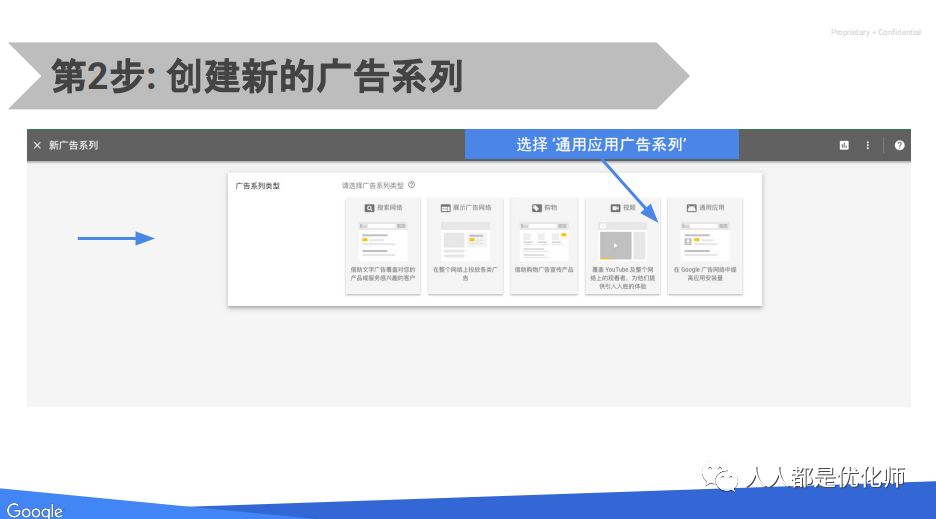936x519 pixels.
Task: Choose the 视频 campaign type label
Action: coord(629,208)
